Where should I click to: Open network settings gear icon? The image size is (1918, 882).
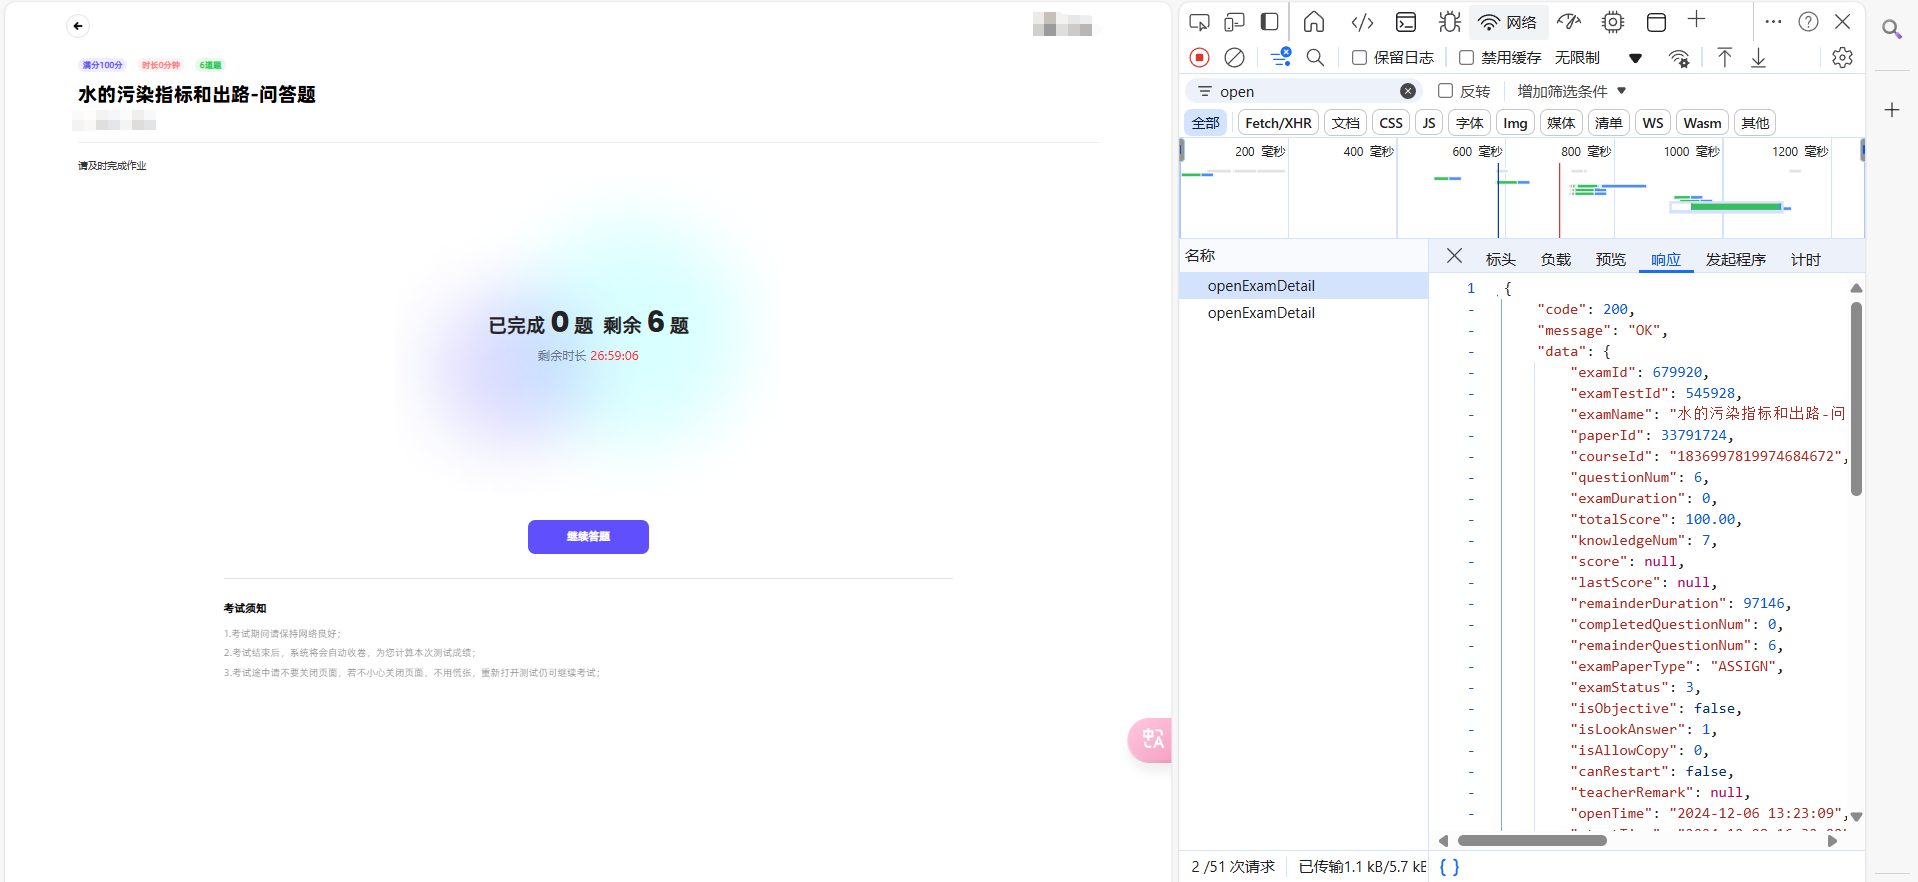coord(1842,58)
